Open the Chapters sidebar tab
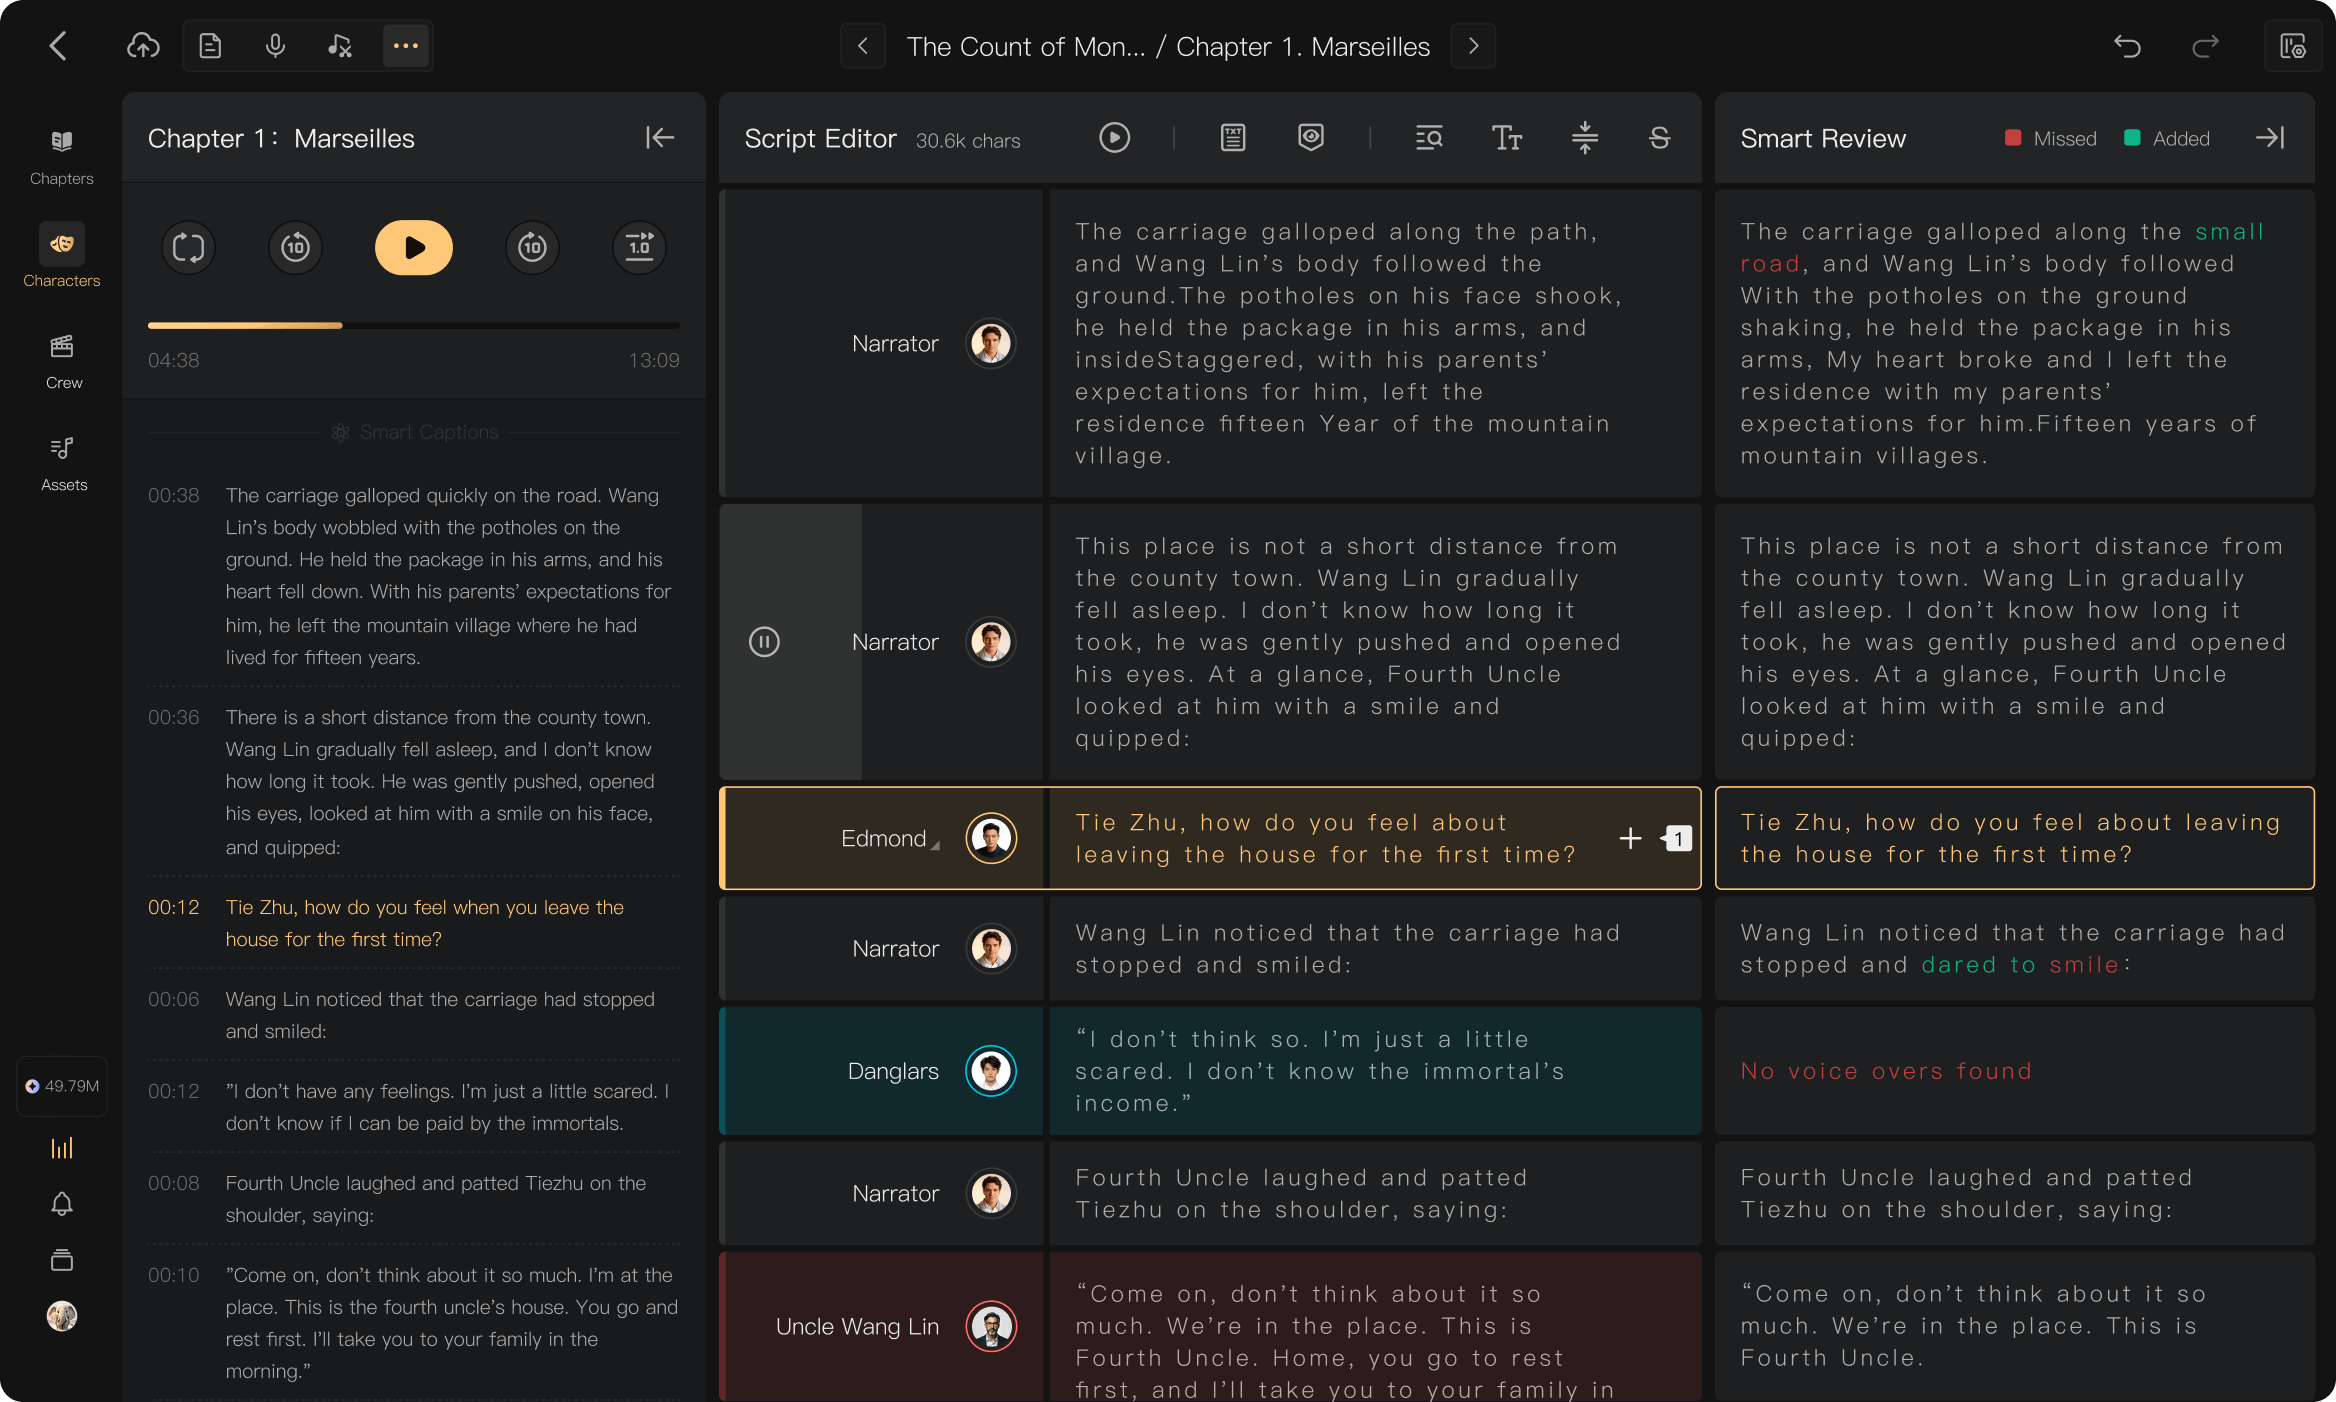 62,158
